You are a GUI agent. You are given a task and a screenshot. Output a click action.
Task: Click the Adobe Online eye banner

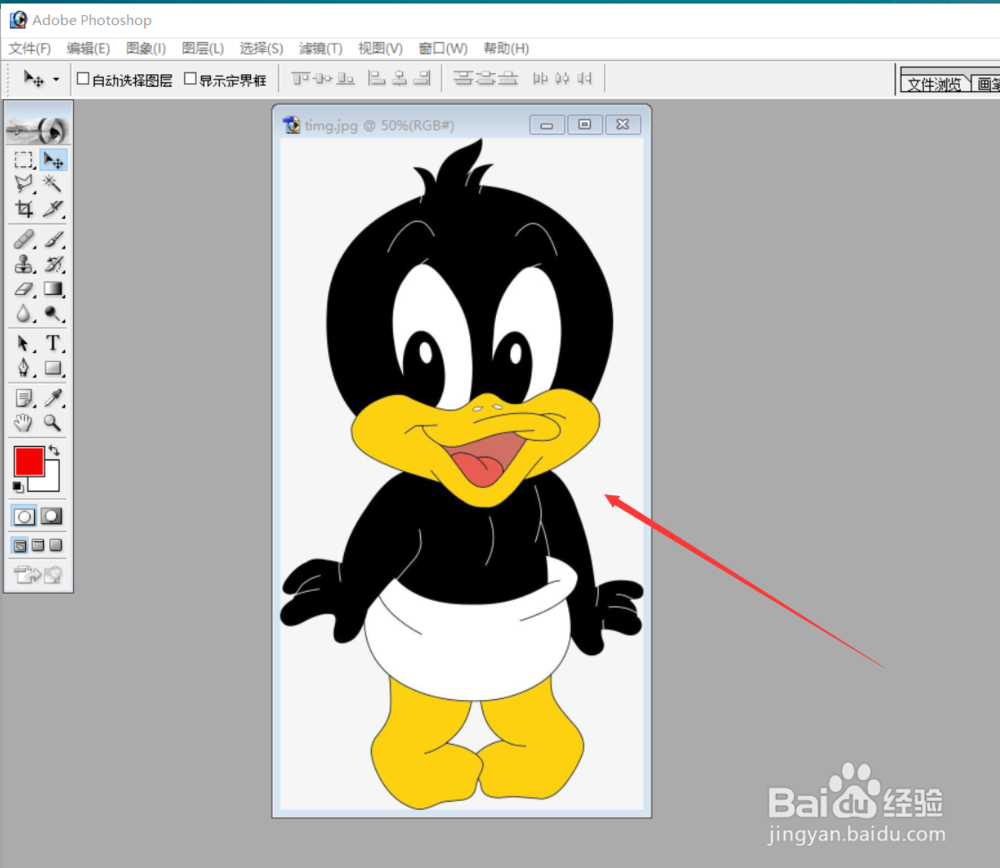click(x=38, y=130)
